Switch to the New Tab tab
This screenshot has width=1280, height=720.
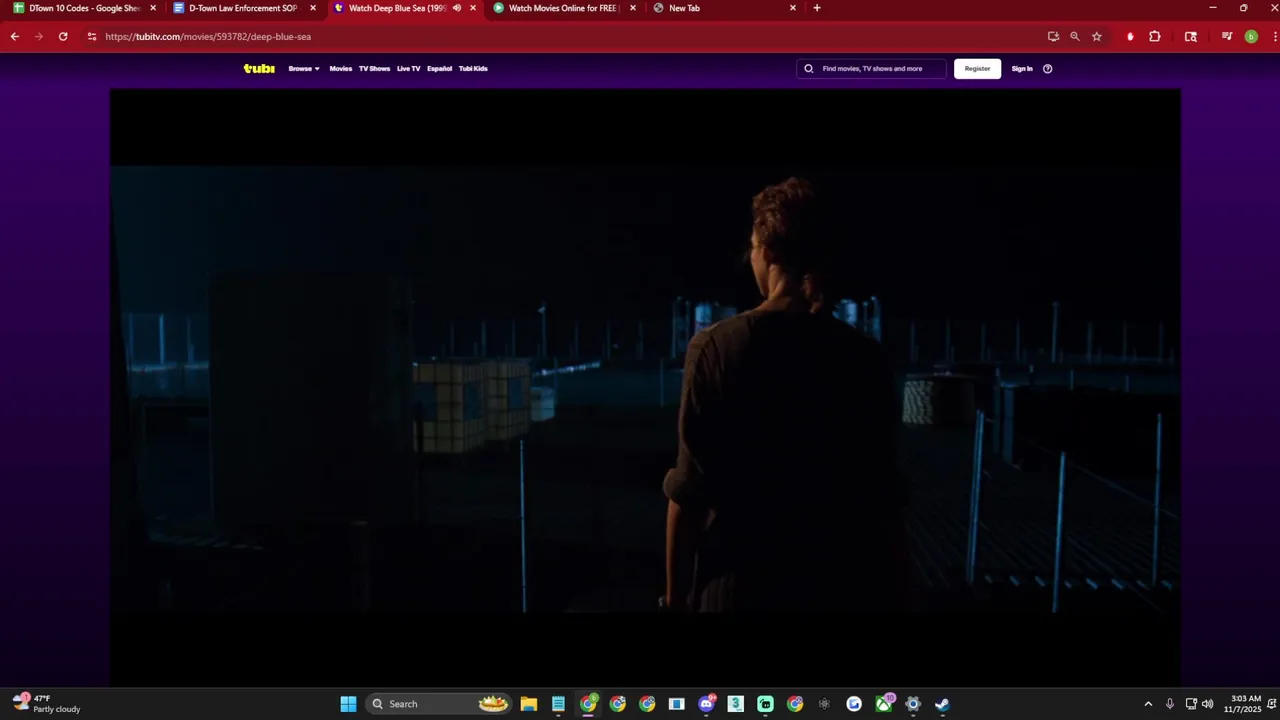coord(722,8)
